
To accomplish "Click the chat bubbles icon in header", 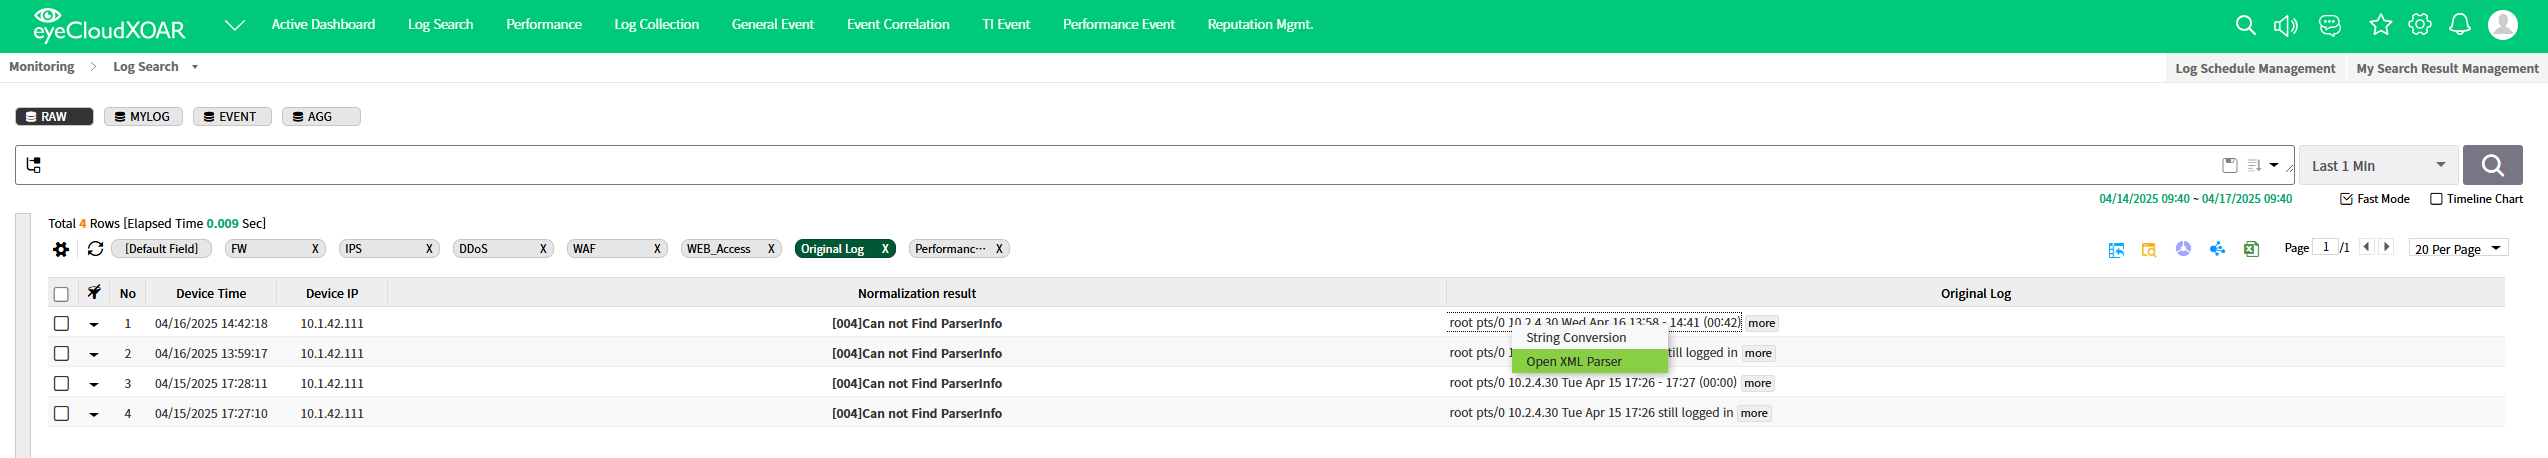I will tap(2330, 25).
